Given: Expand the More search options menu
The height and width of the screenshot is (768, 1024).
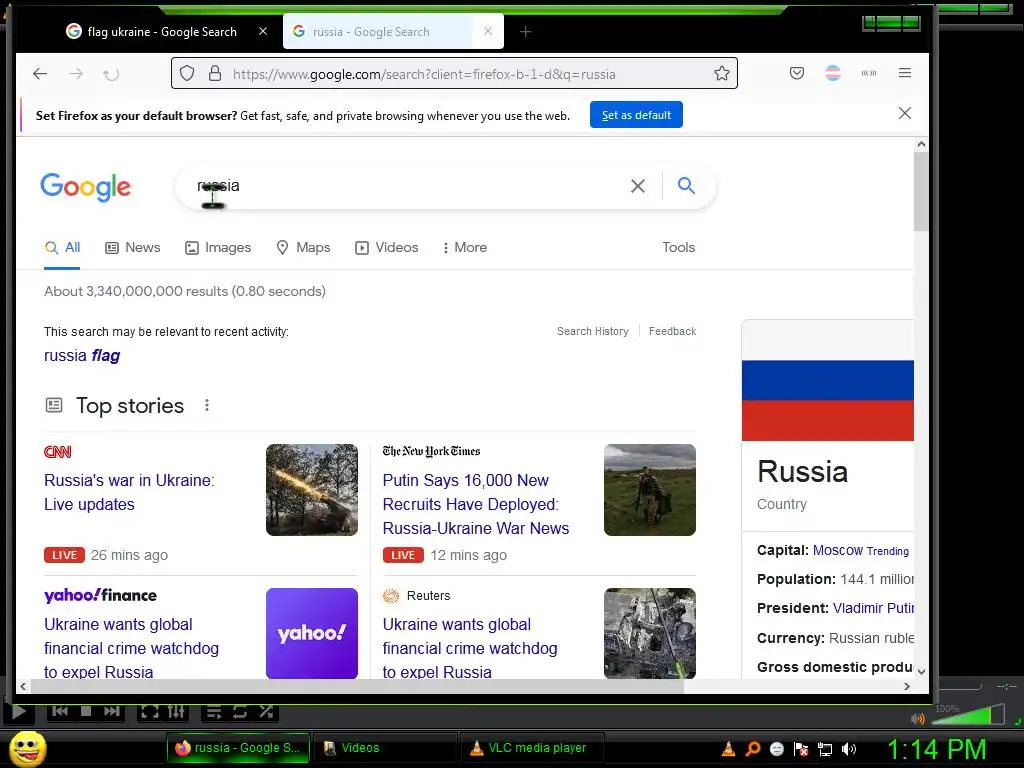Looking at the screenshot, I should coord(464,248).
